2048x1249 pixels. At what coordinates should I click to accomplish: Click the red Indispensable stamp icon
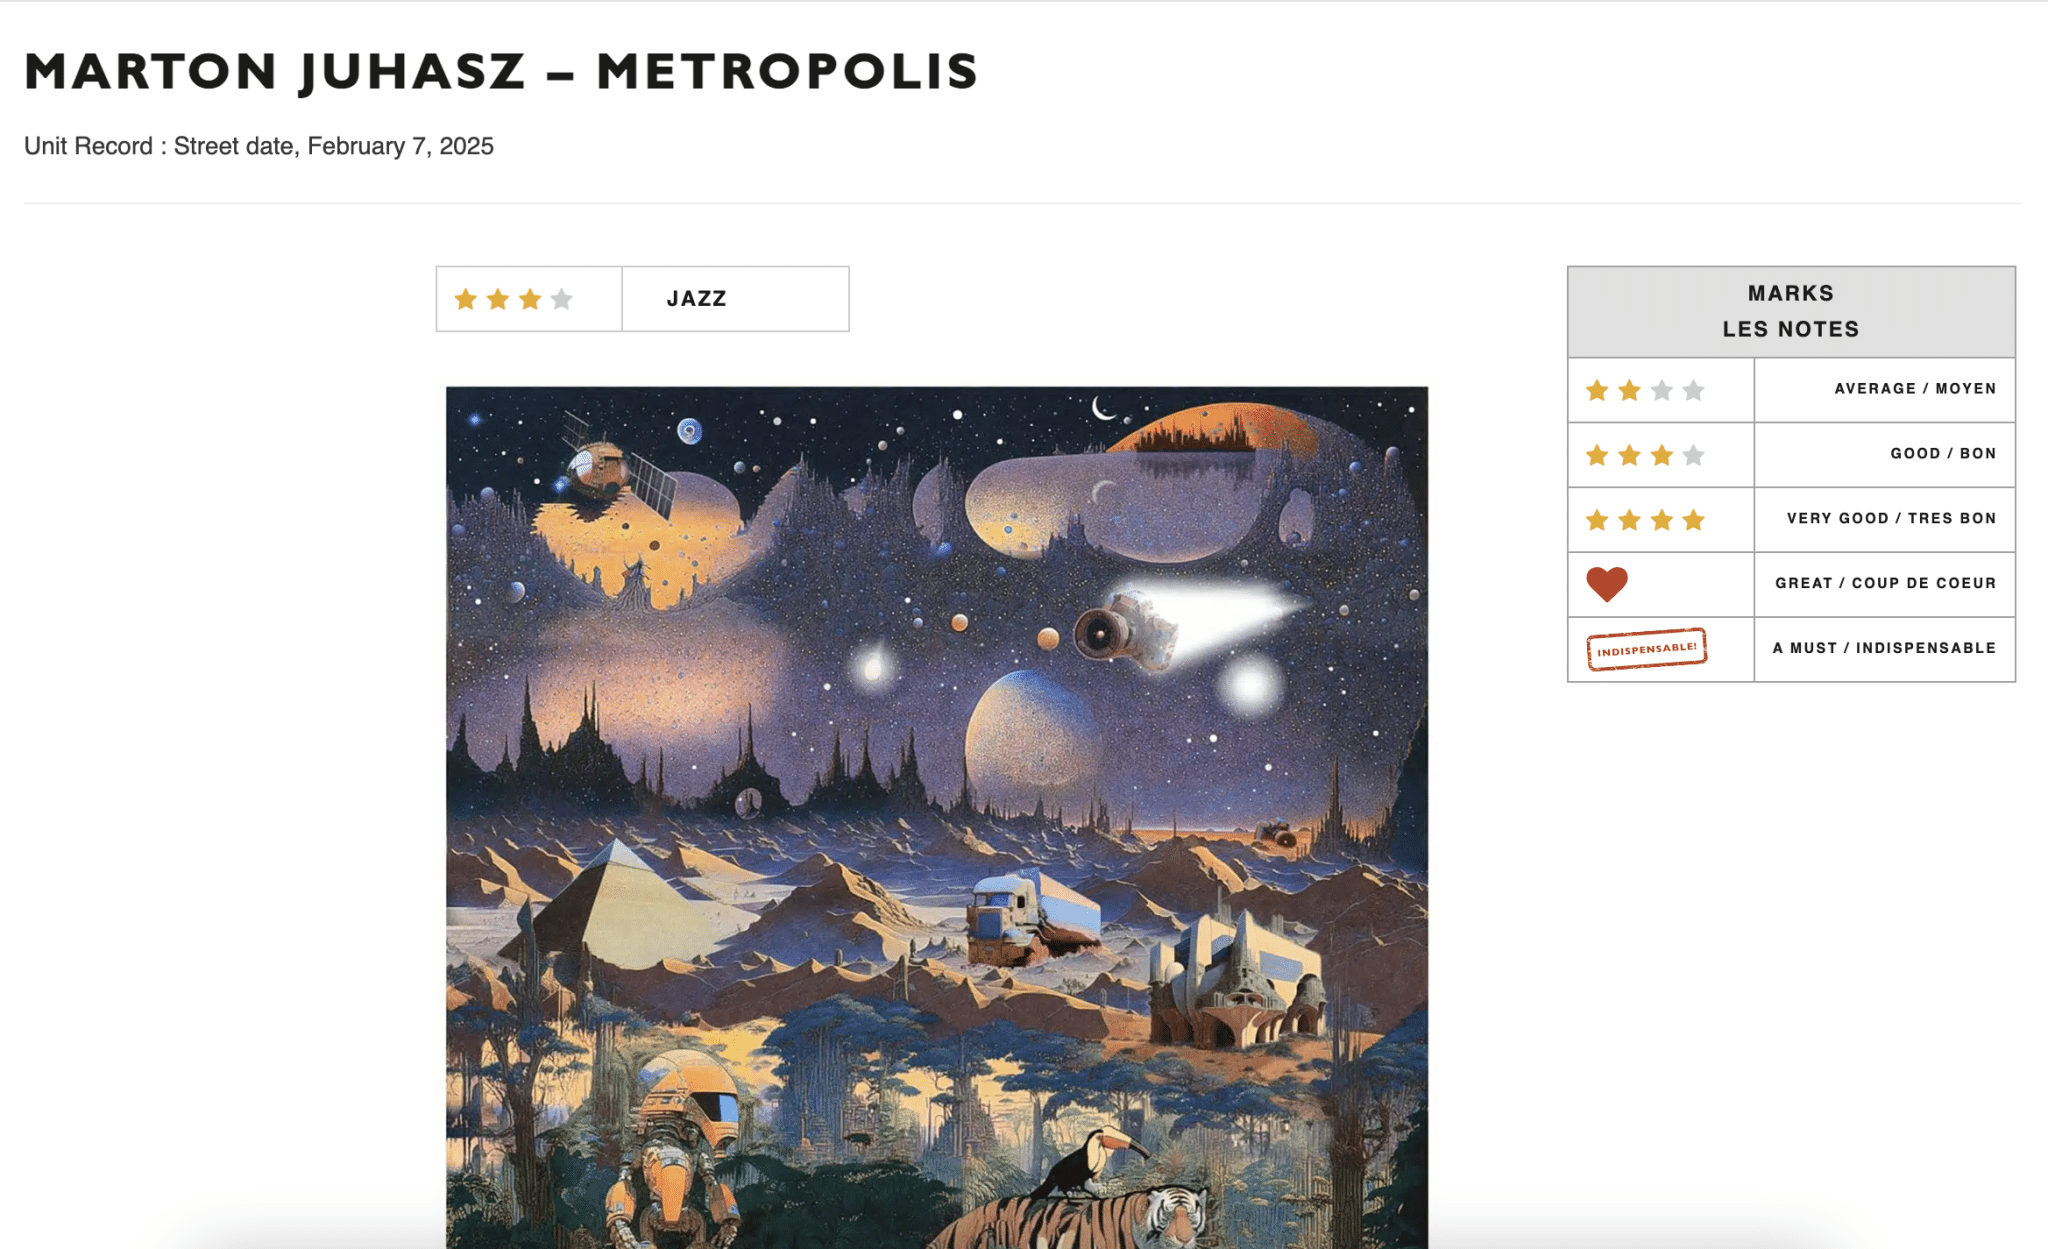1646,649
